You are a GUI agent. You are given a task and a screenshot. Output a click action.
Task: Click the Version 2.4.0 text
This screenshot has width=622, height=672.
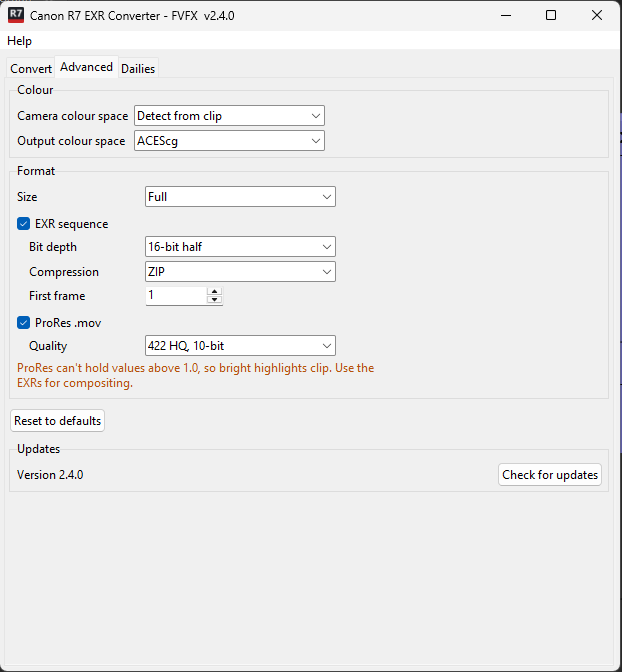(50, 475)
